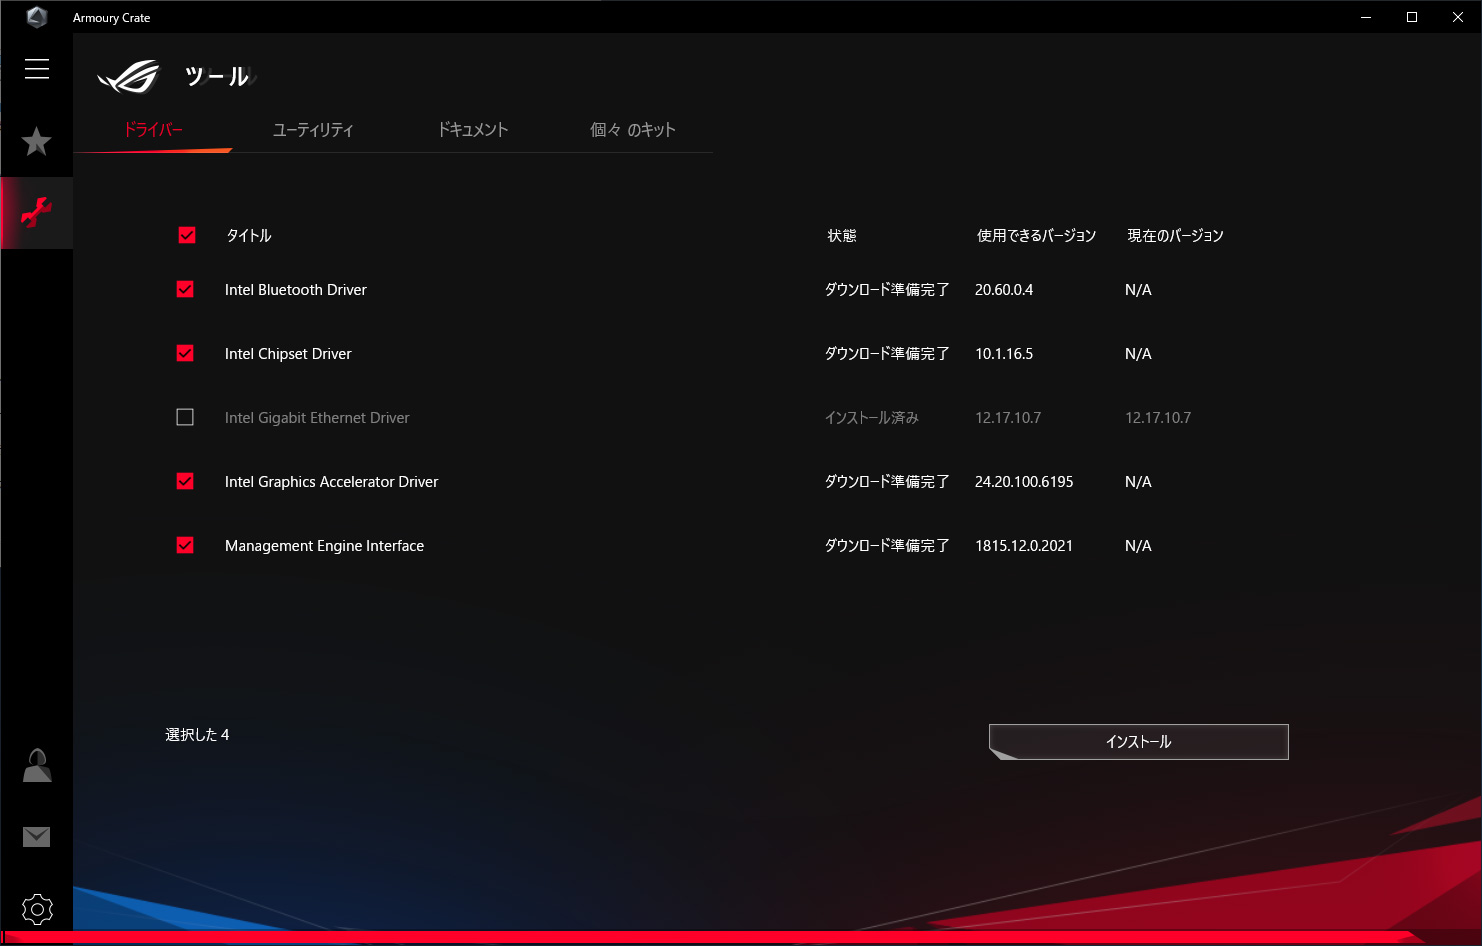Open the user profile sidebar icon
Screen dimensions: 1482x946
coord(37,765)
